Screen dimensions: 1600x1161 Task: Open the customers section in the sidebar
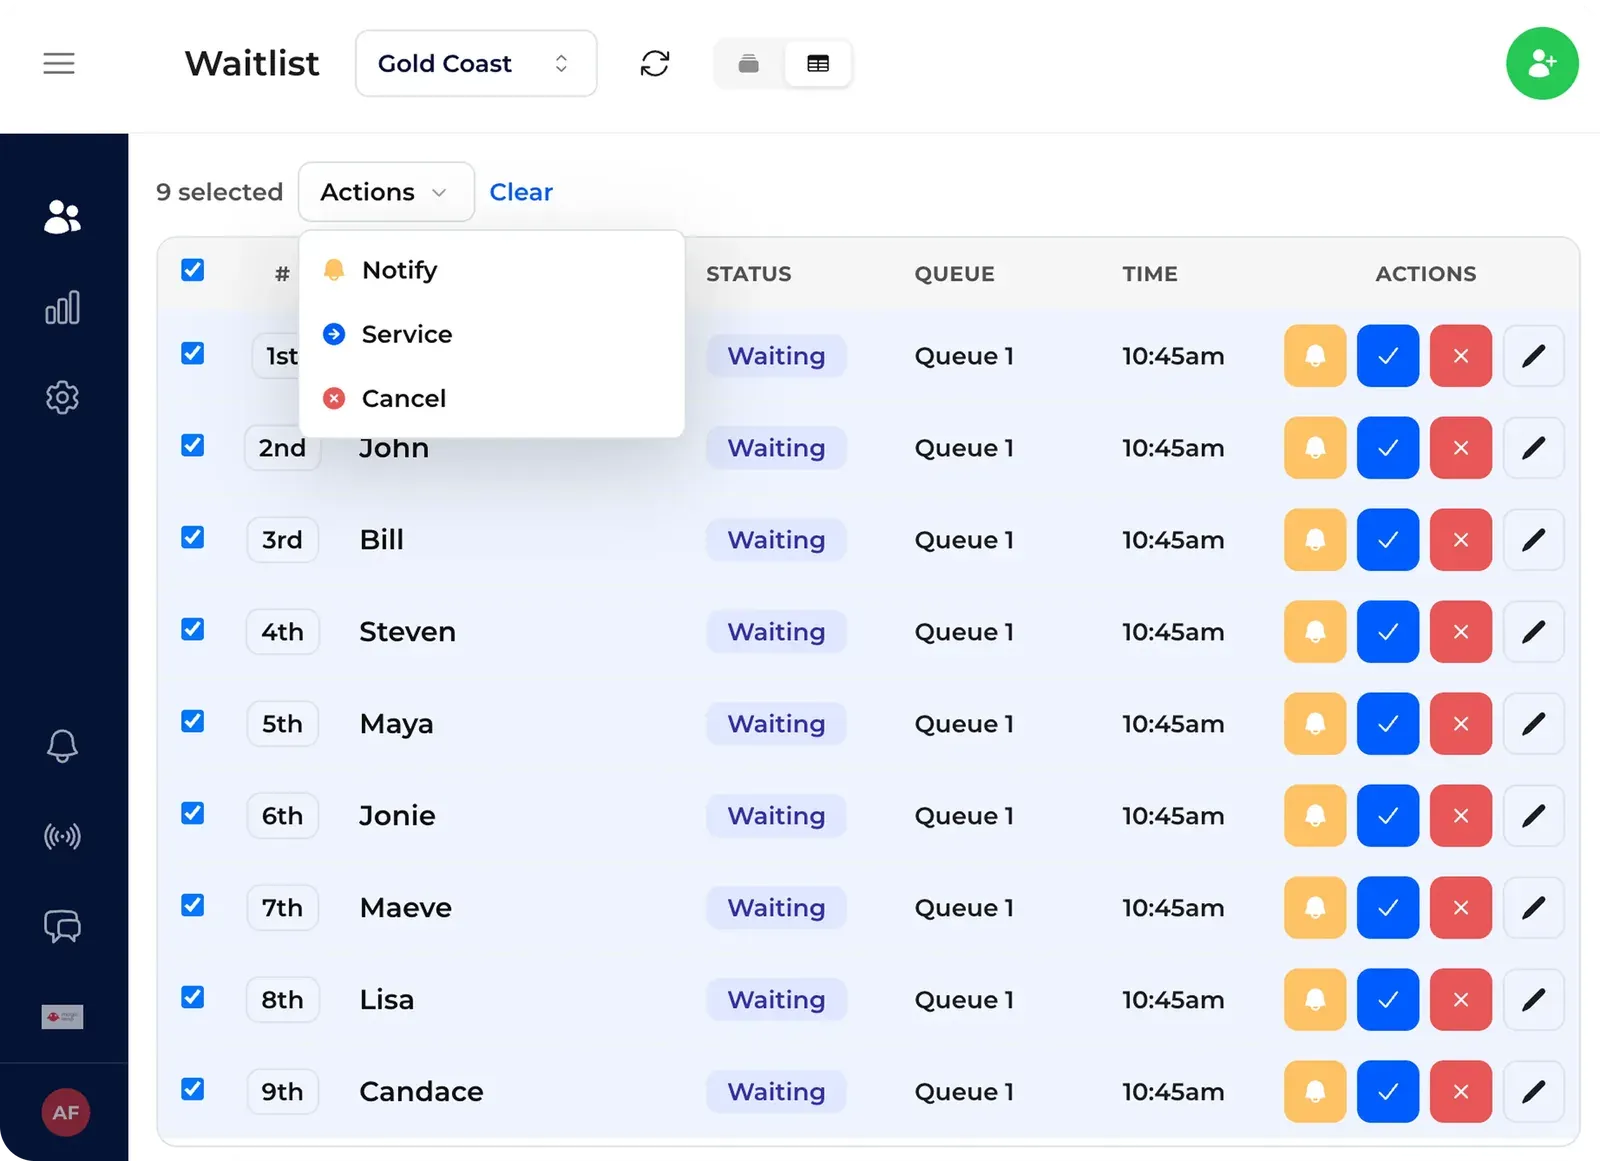coord(62,216)
